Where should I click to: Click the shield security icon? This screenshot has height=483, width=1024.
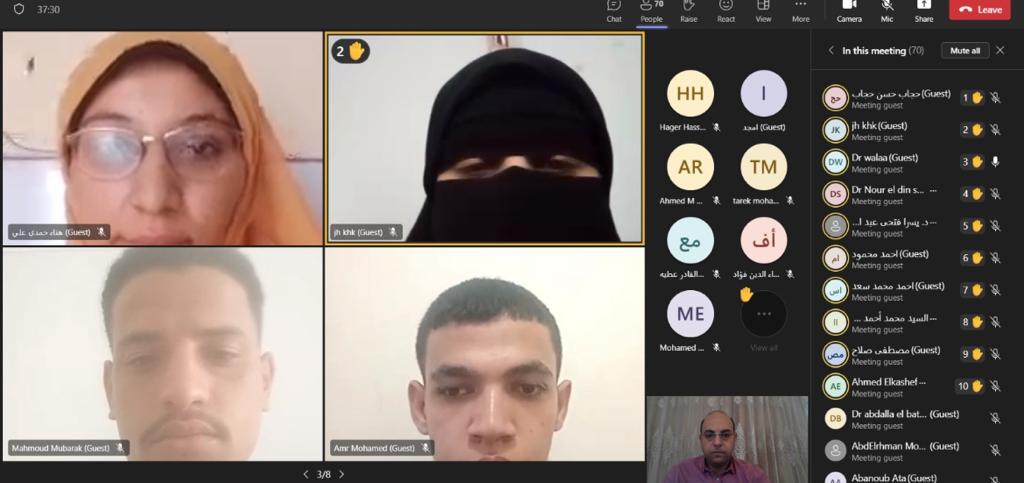[x=18, y=9]
